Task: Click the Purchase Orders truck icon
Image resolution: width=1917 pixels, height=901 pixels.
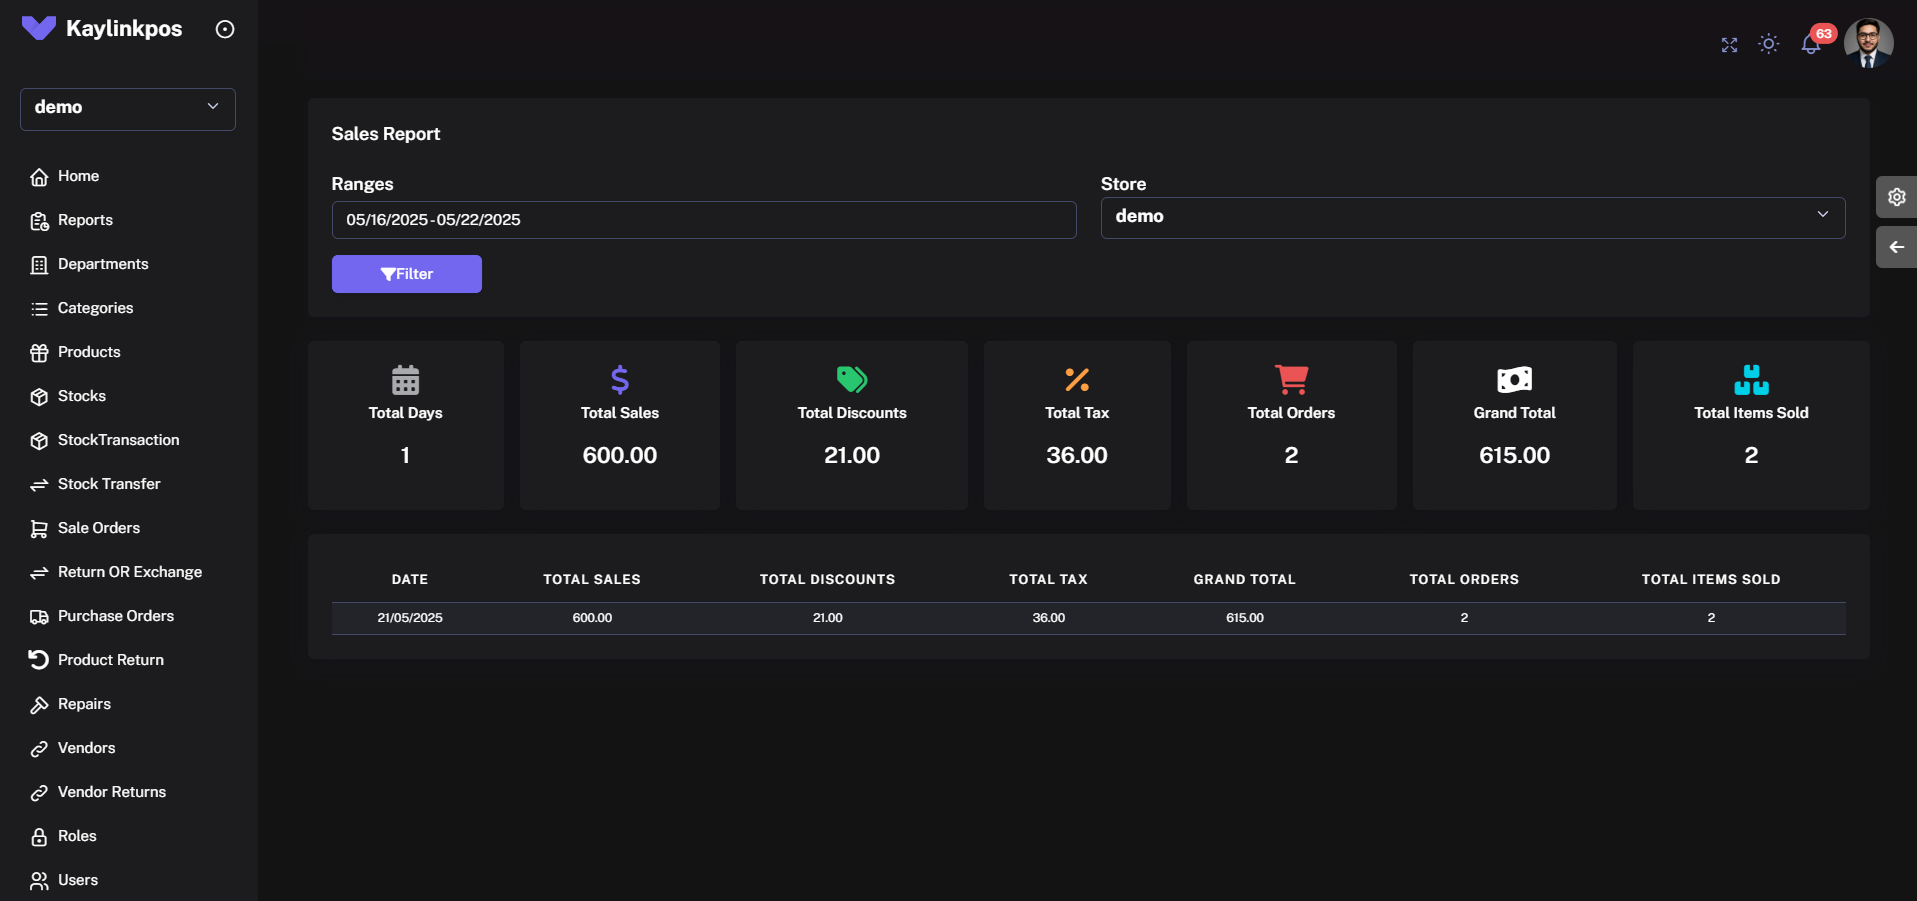Action: pyautogui.click(x=39, y=617)
